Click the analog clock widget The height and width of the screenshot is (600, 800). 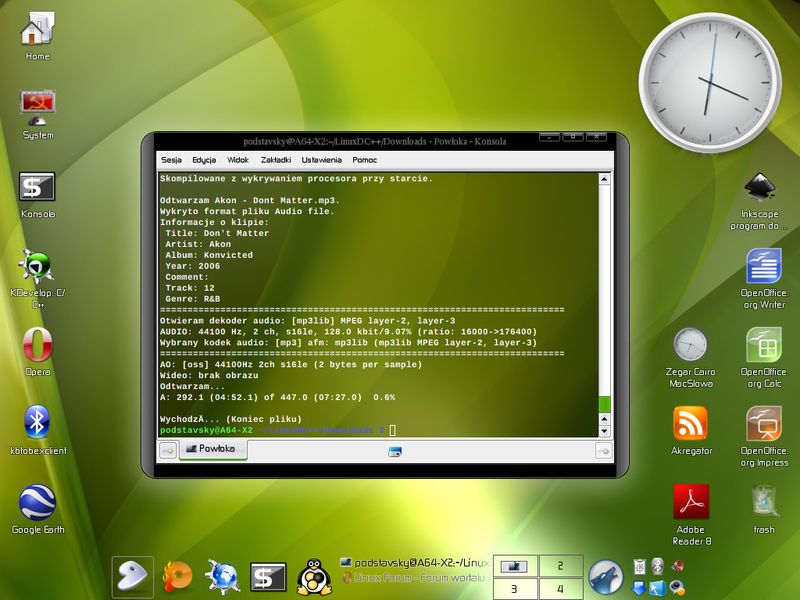[x=710, y=82]
